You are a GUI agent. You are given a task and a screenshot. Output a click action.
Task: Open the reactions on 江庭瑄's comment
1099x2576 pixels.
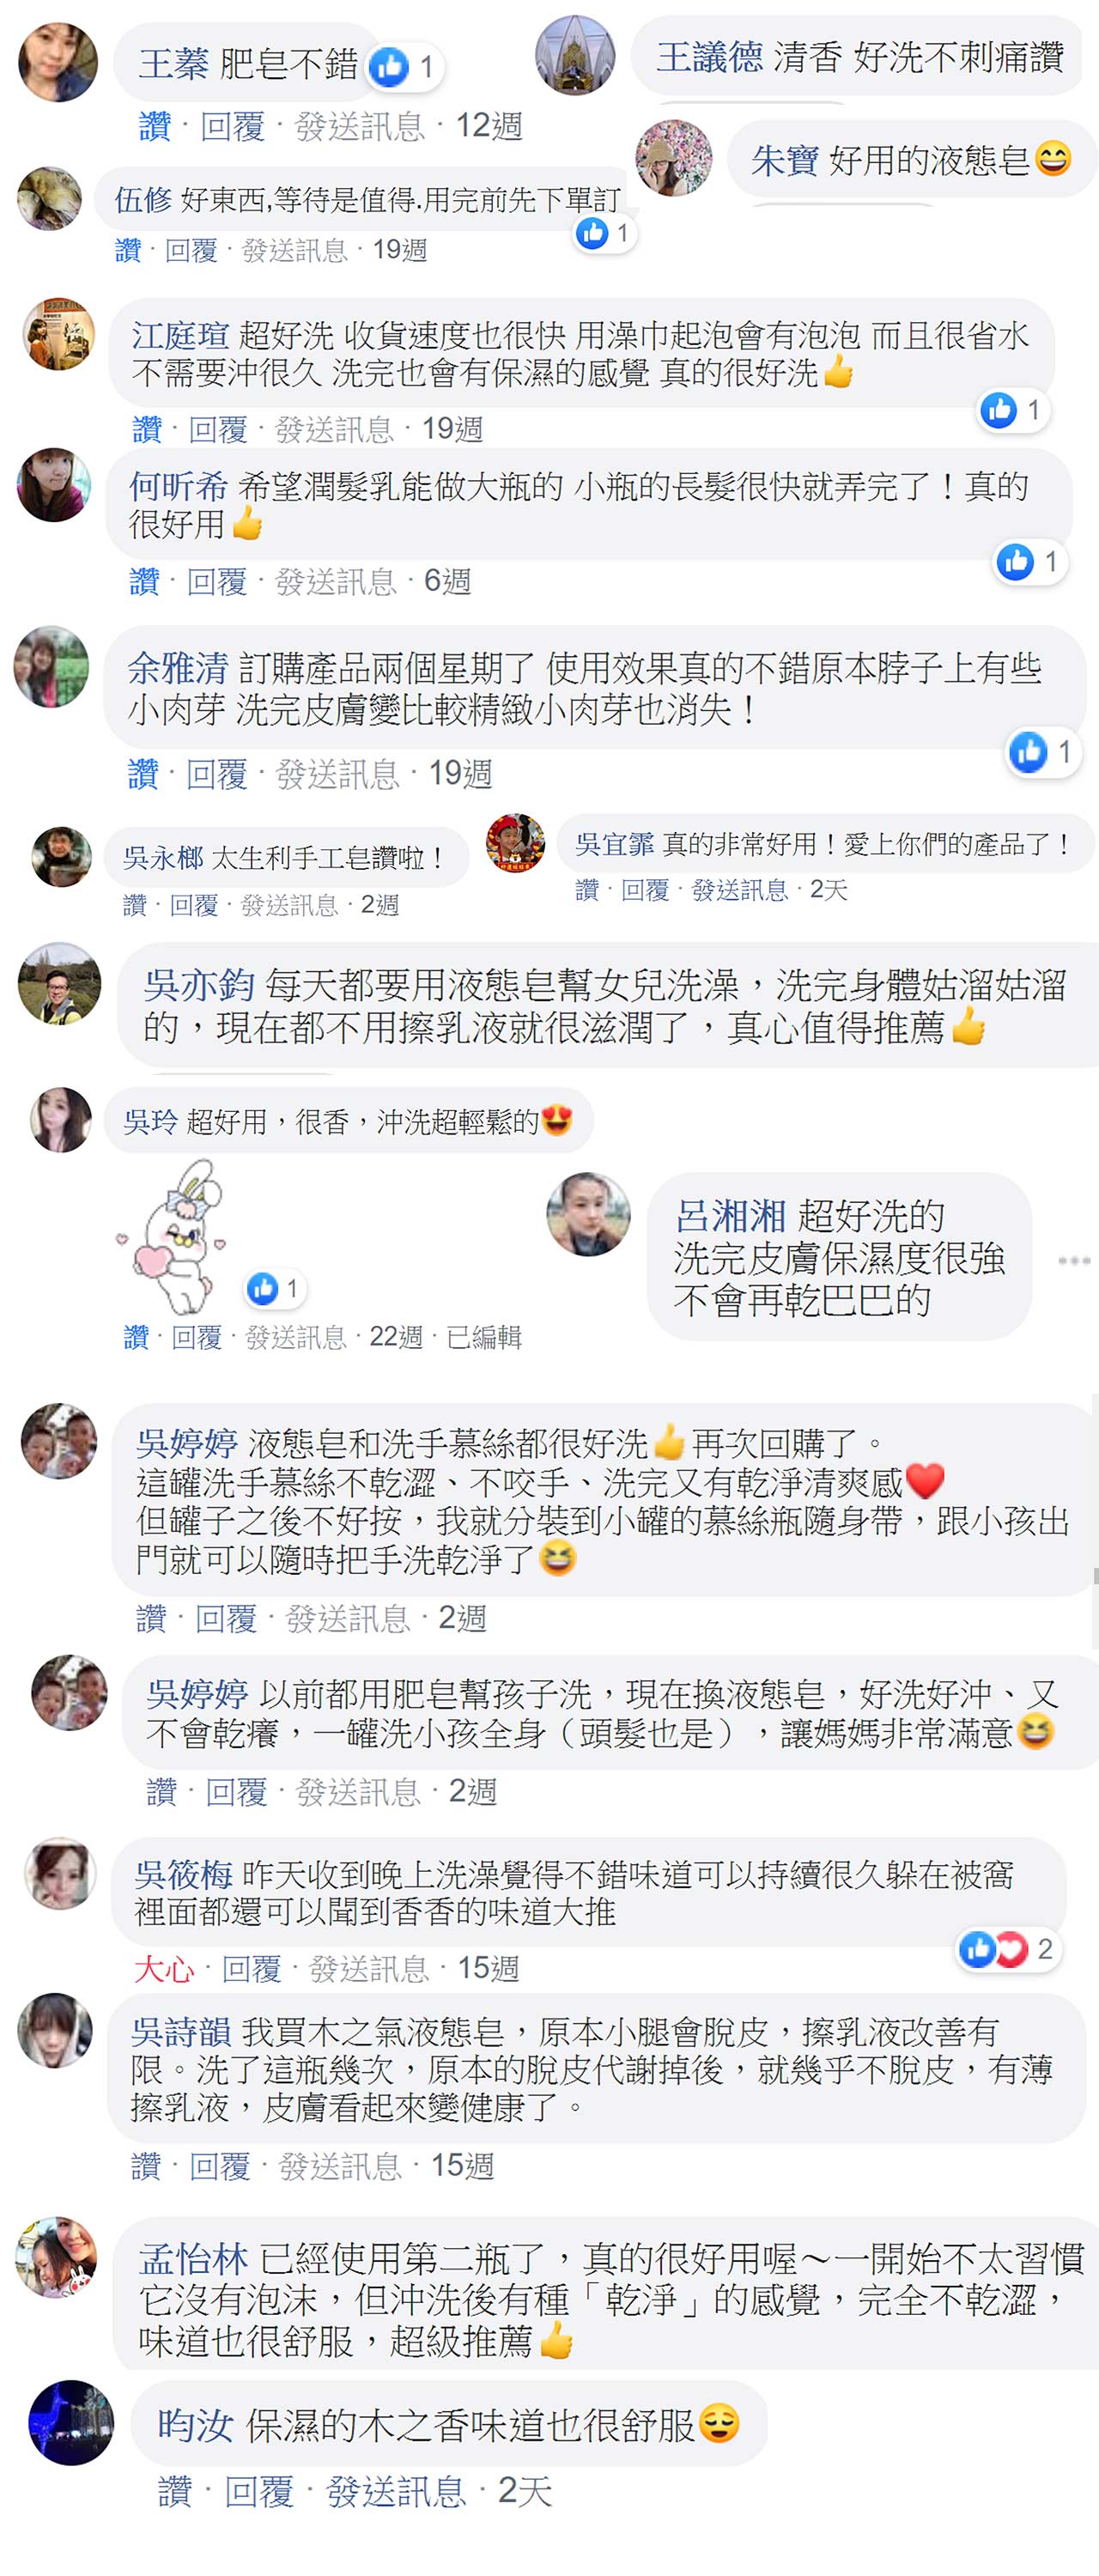point(1013,410)
